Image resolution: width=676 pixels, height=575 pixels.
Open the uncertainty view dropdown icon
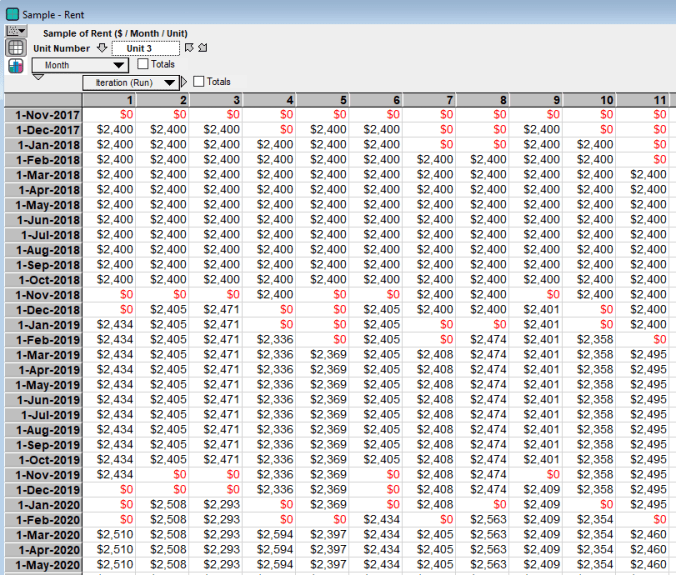16,31
